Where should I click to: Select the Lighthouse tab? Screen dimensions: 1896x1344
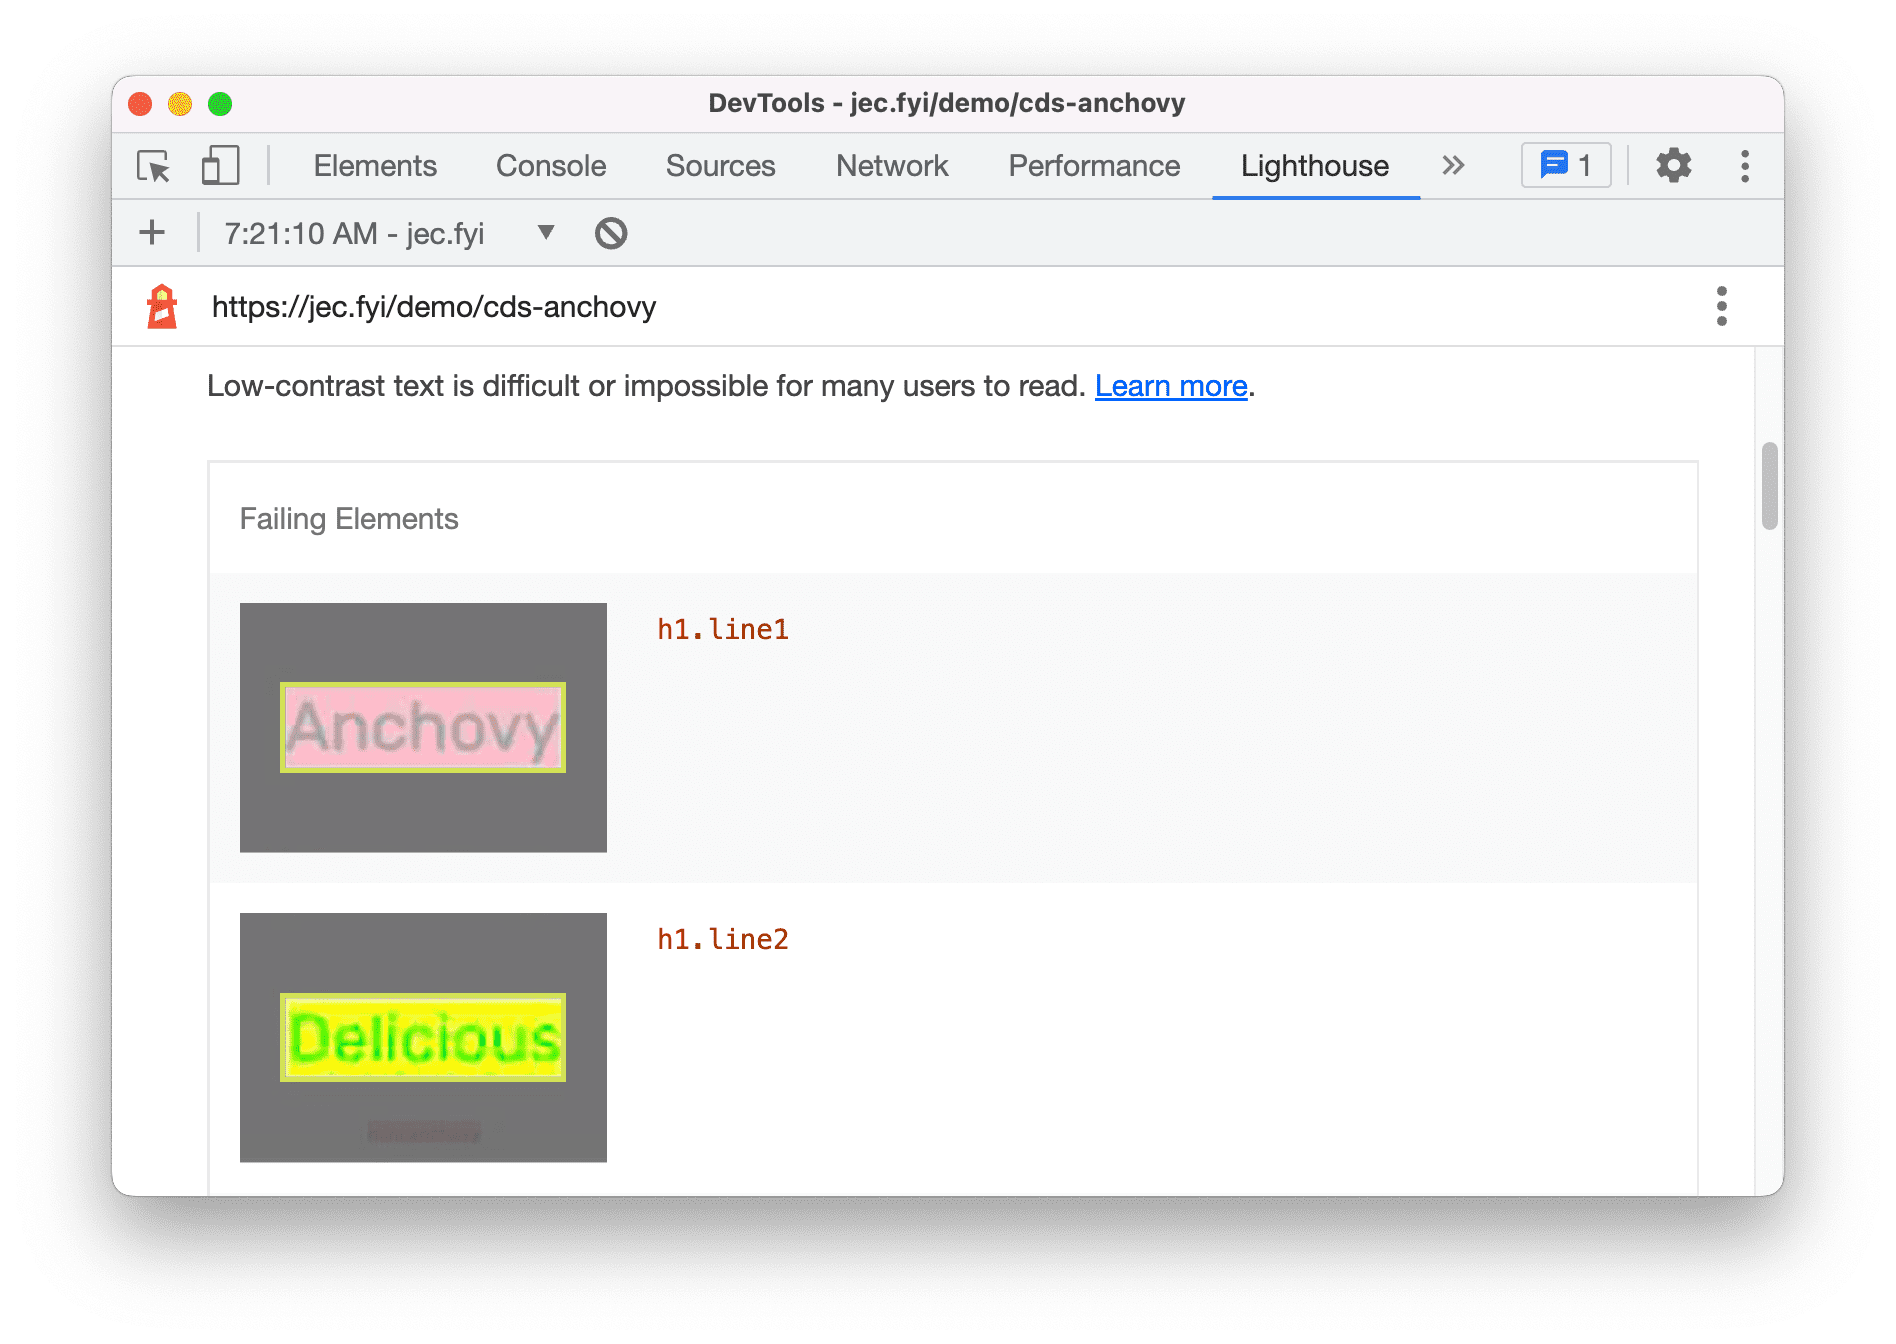[1314, 166]
